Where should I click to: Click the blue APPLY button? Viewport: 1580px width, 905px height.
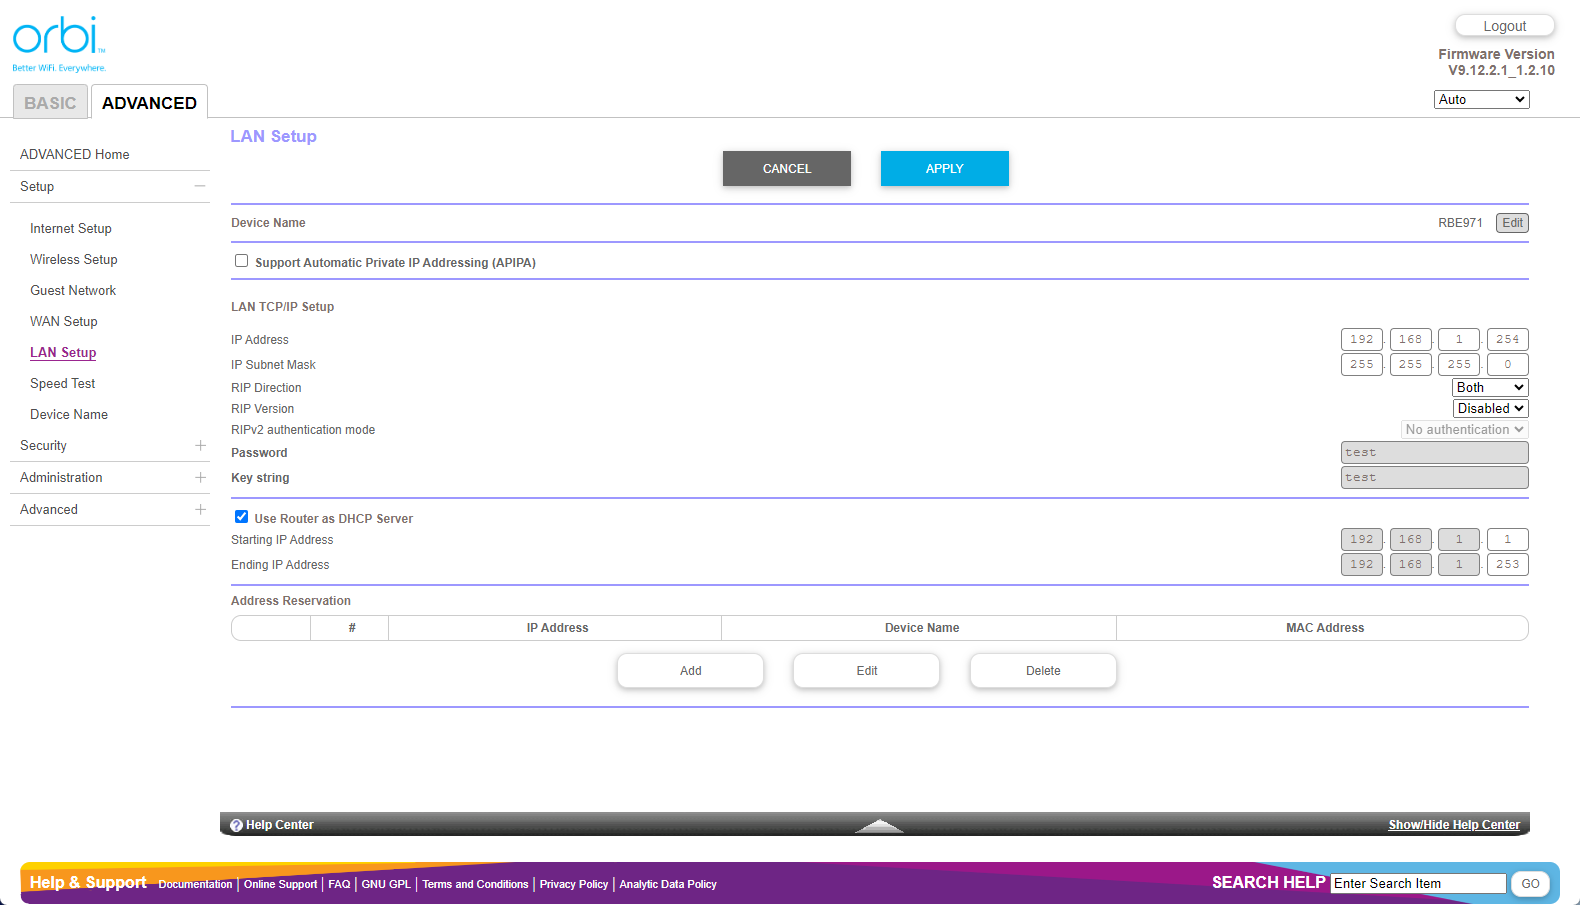point(944,169)
